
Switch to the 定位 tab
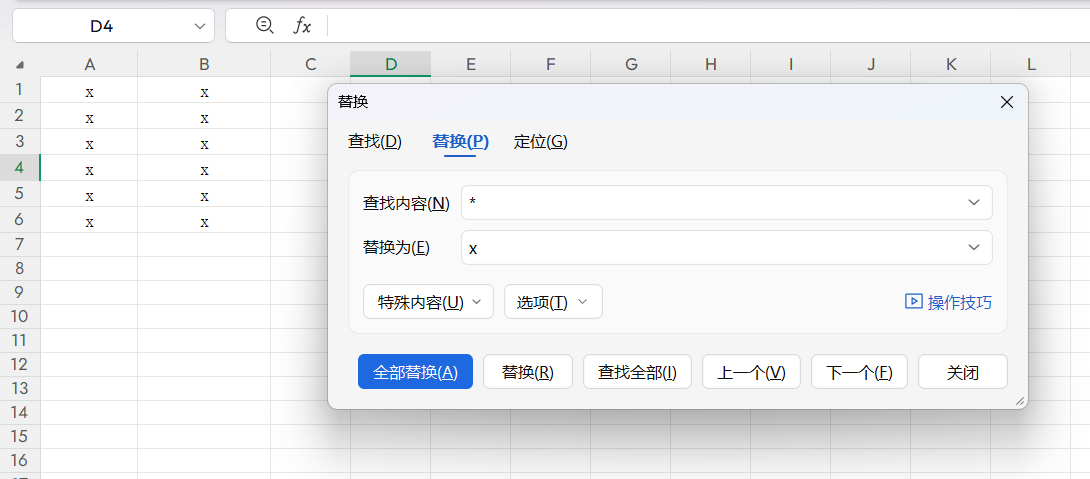[540, 142]
